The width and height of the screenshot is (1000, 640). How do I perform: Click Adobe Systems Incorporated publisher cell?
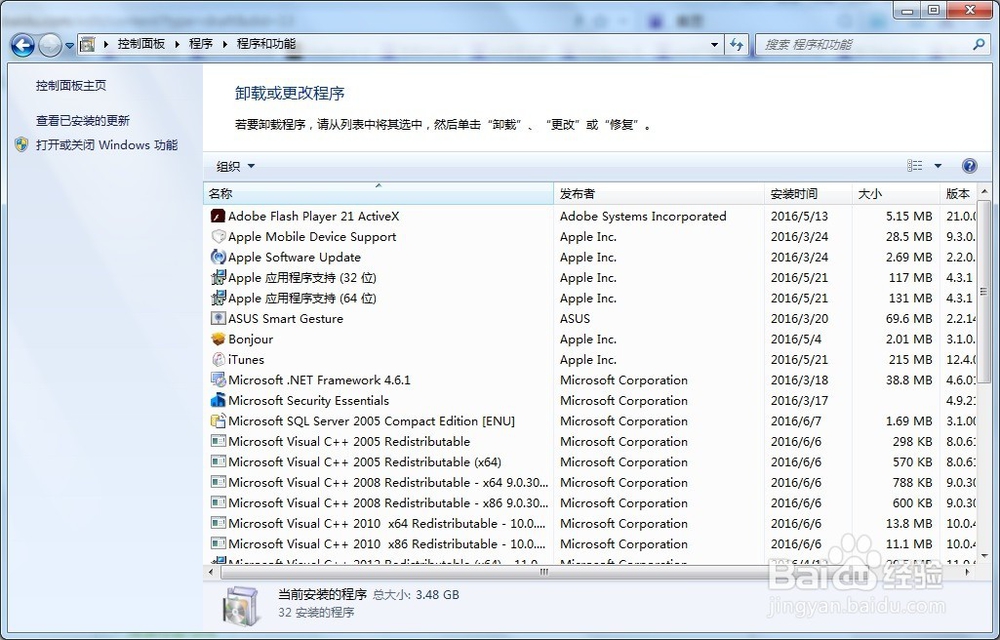click(643, 216)
